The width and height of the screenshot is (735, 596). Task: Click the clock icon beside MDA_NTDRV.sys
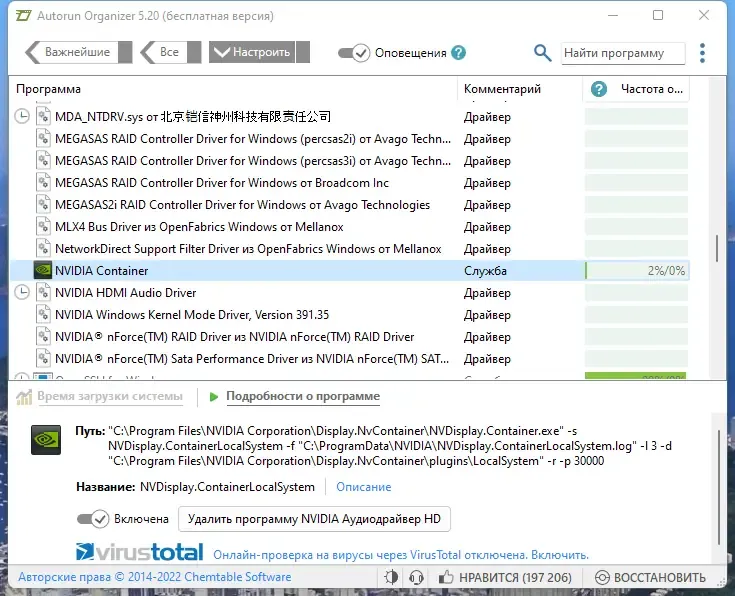point(22,116)
